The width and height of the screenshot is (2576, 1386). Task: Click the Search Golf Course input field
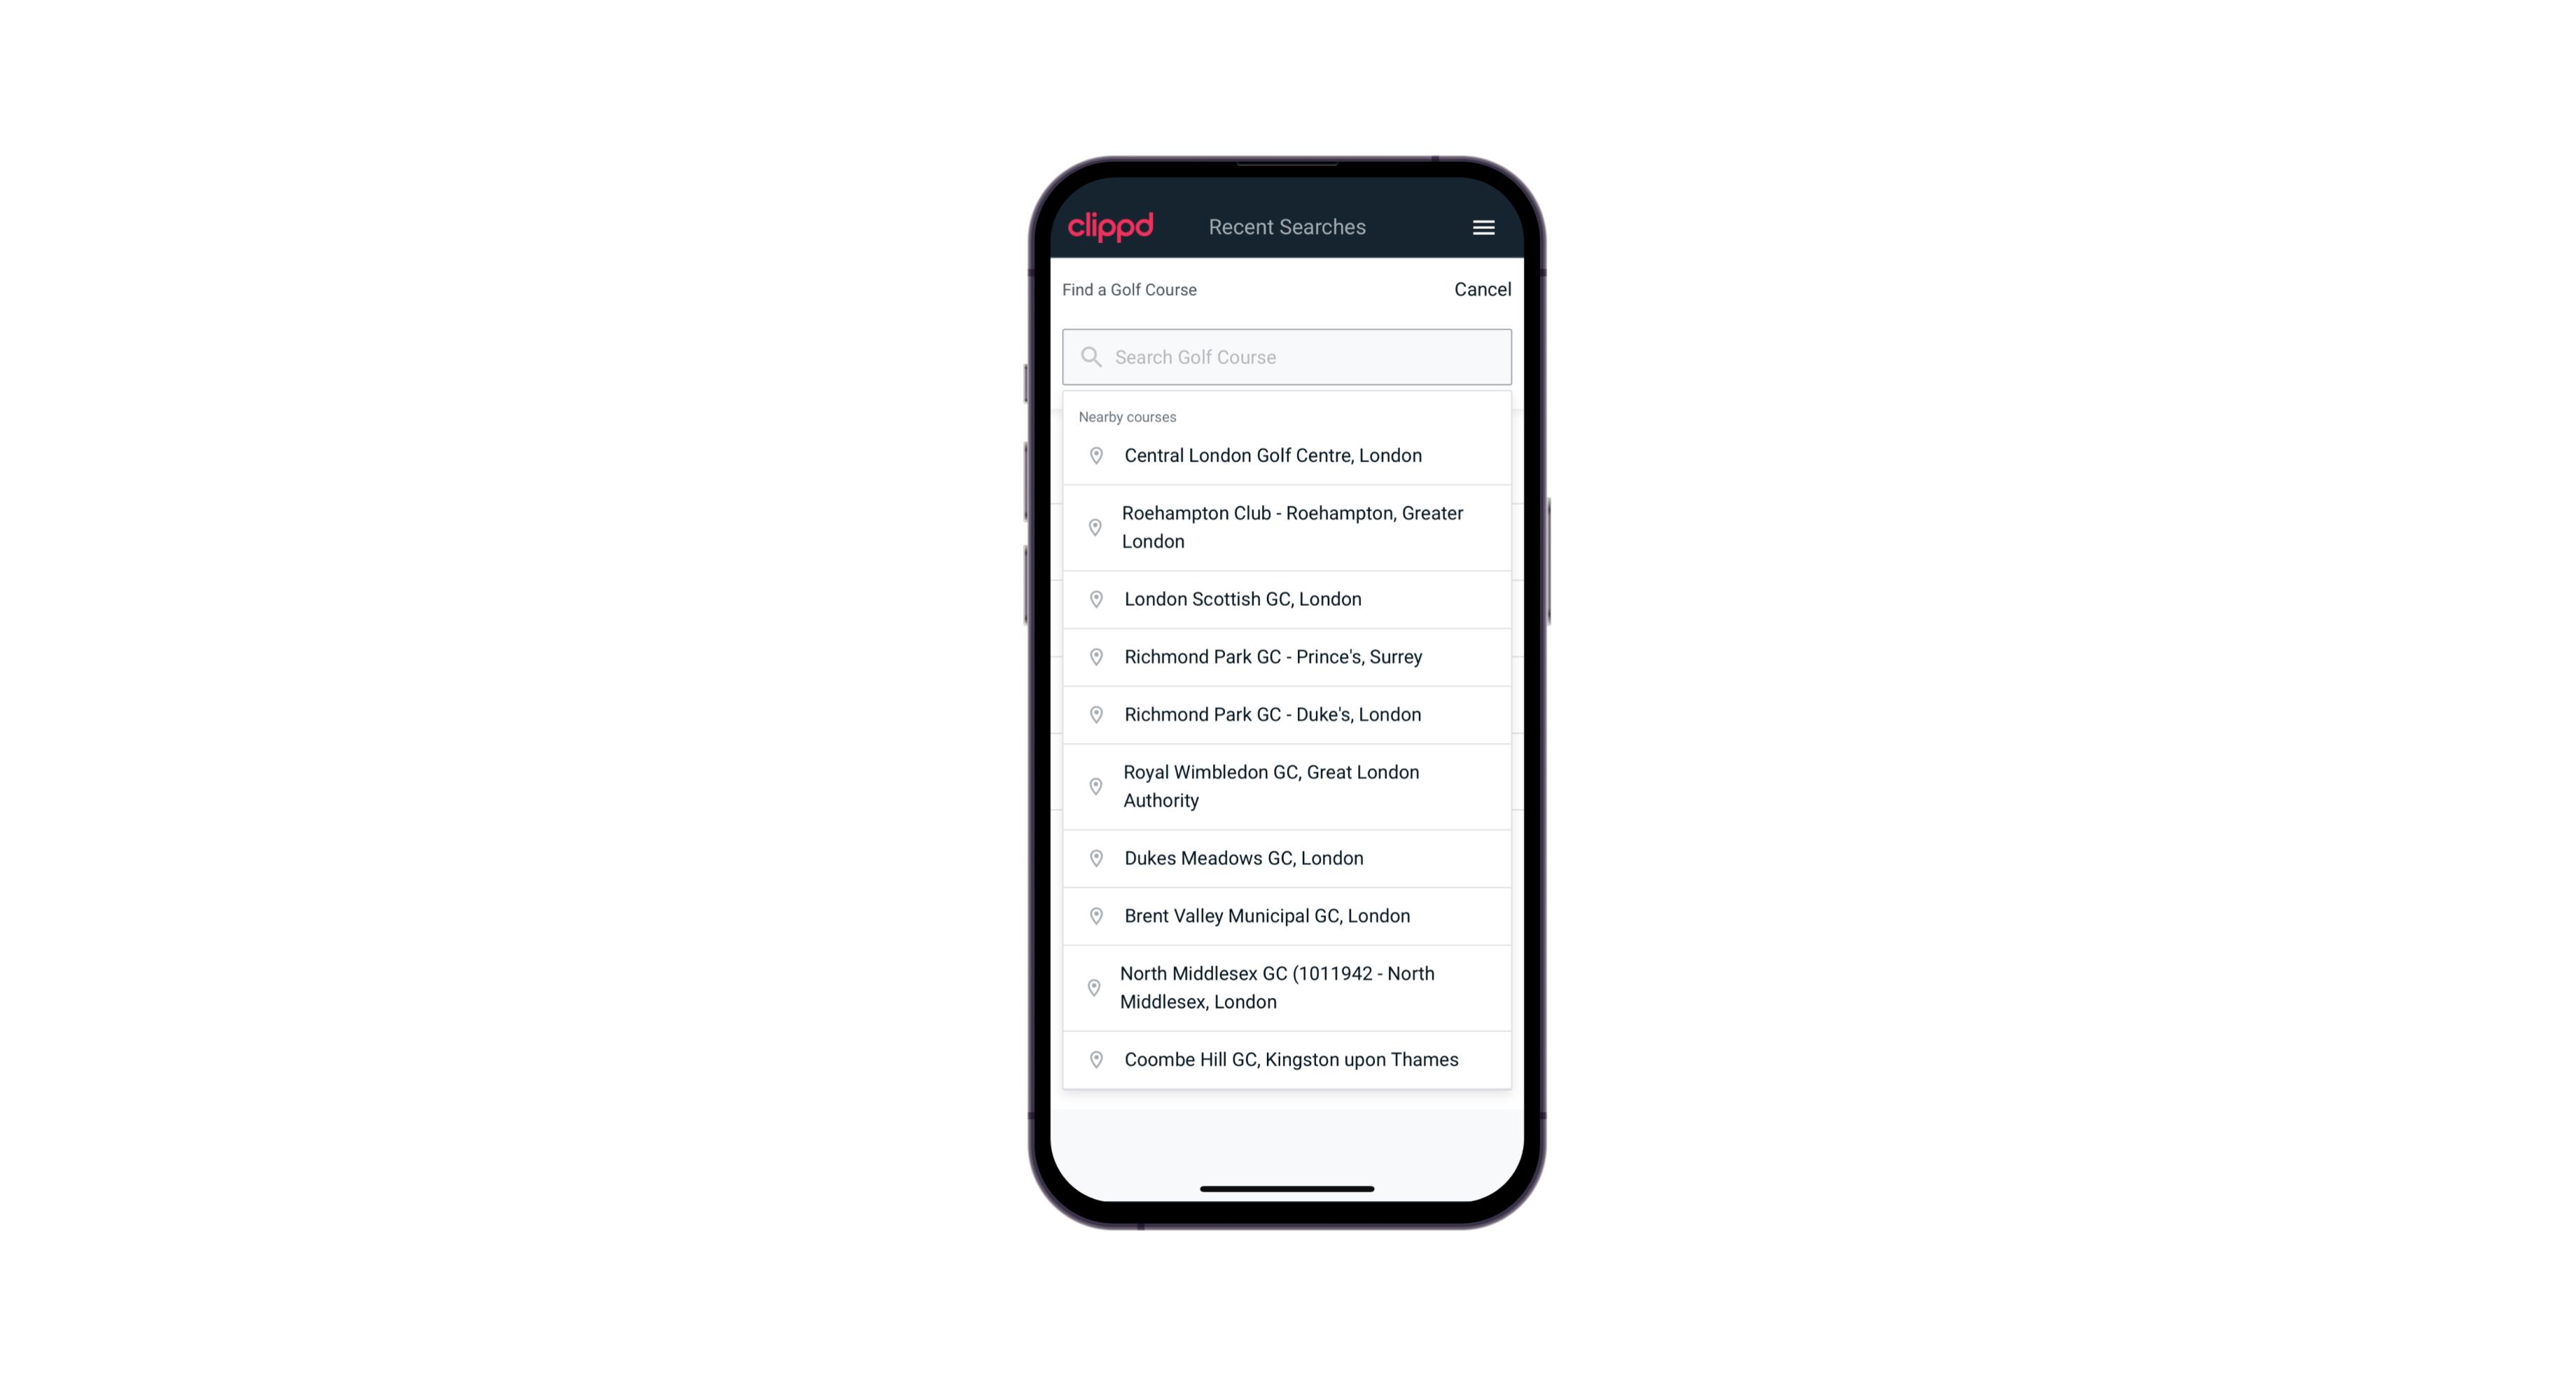[x=1287, y=355]
